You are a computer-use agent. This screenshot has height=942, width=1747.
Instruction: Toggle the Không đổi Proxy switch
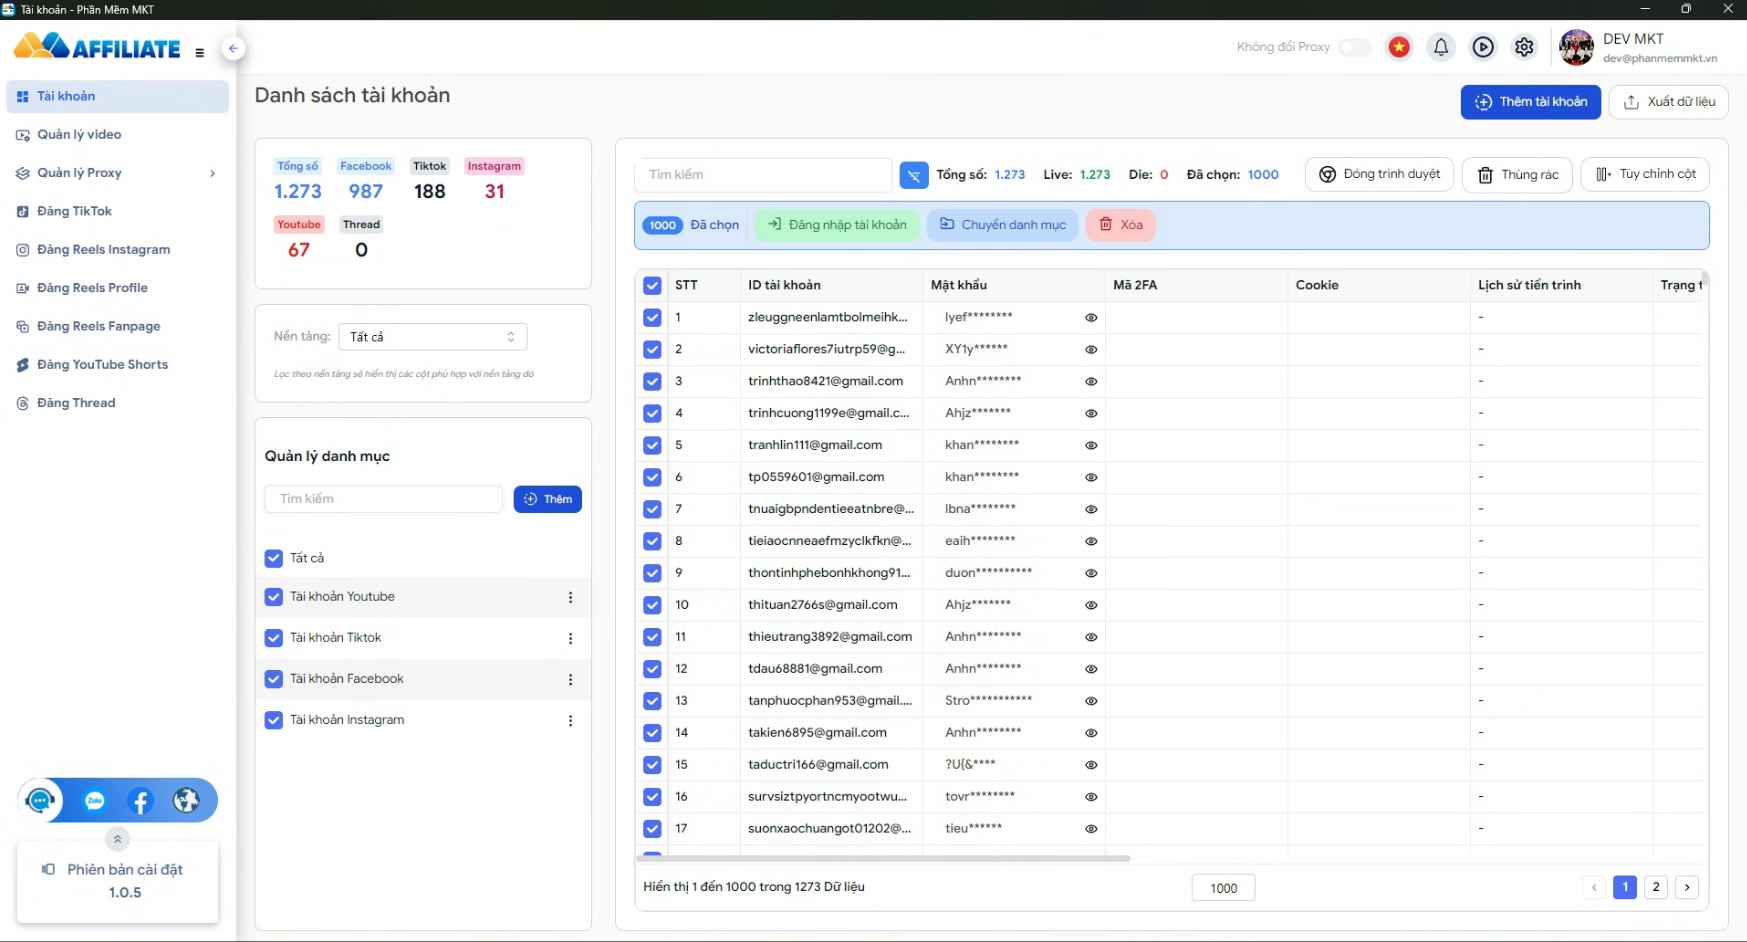(1355, 47)
